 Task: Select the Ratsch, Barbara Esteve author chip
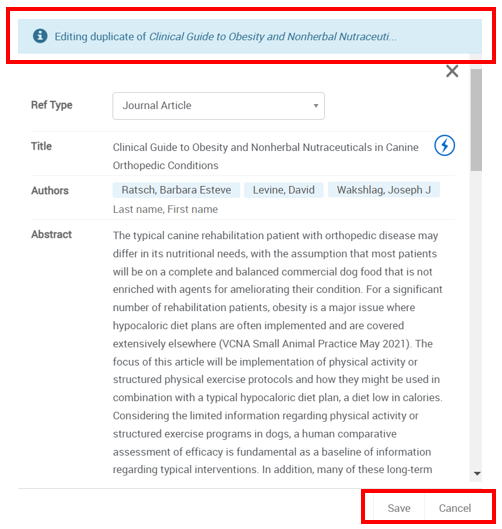176,190
